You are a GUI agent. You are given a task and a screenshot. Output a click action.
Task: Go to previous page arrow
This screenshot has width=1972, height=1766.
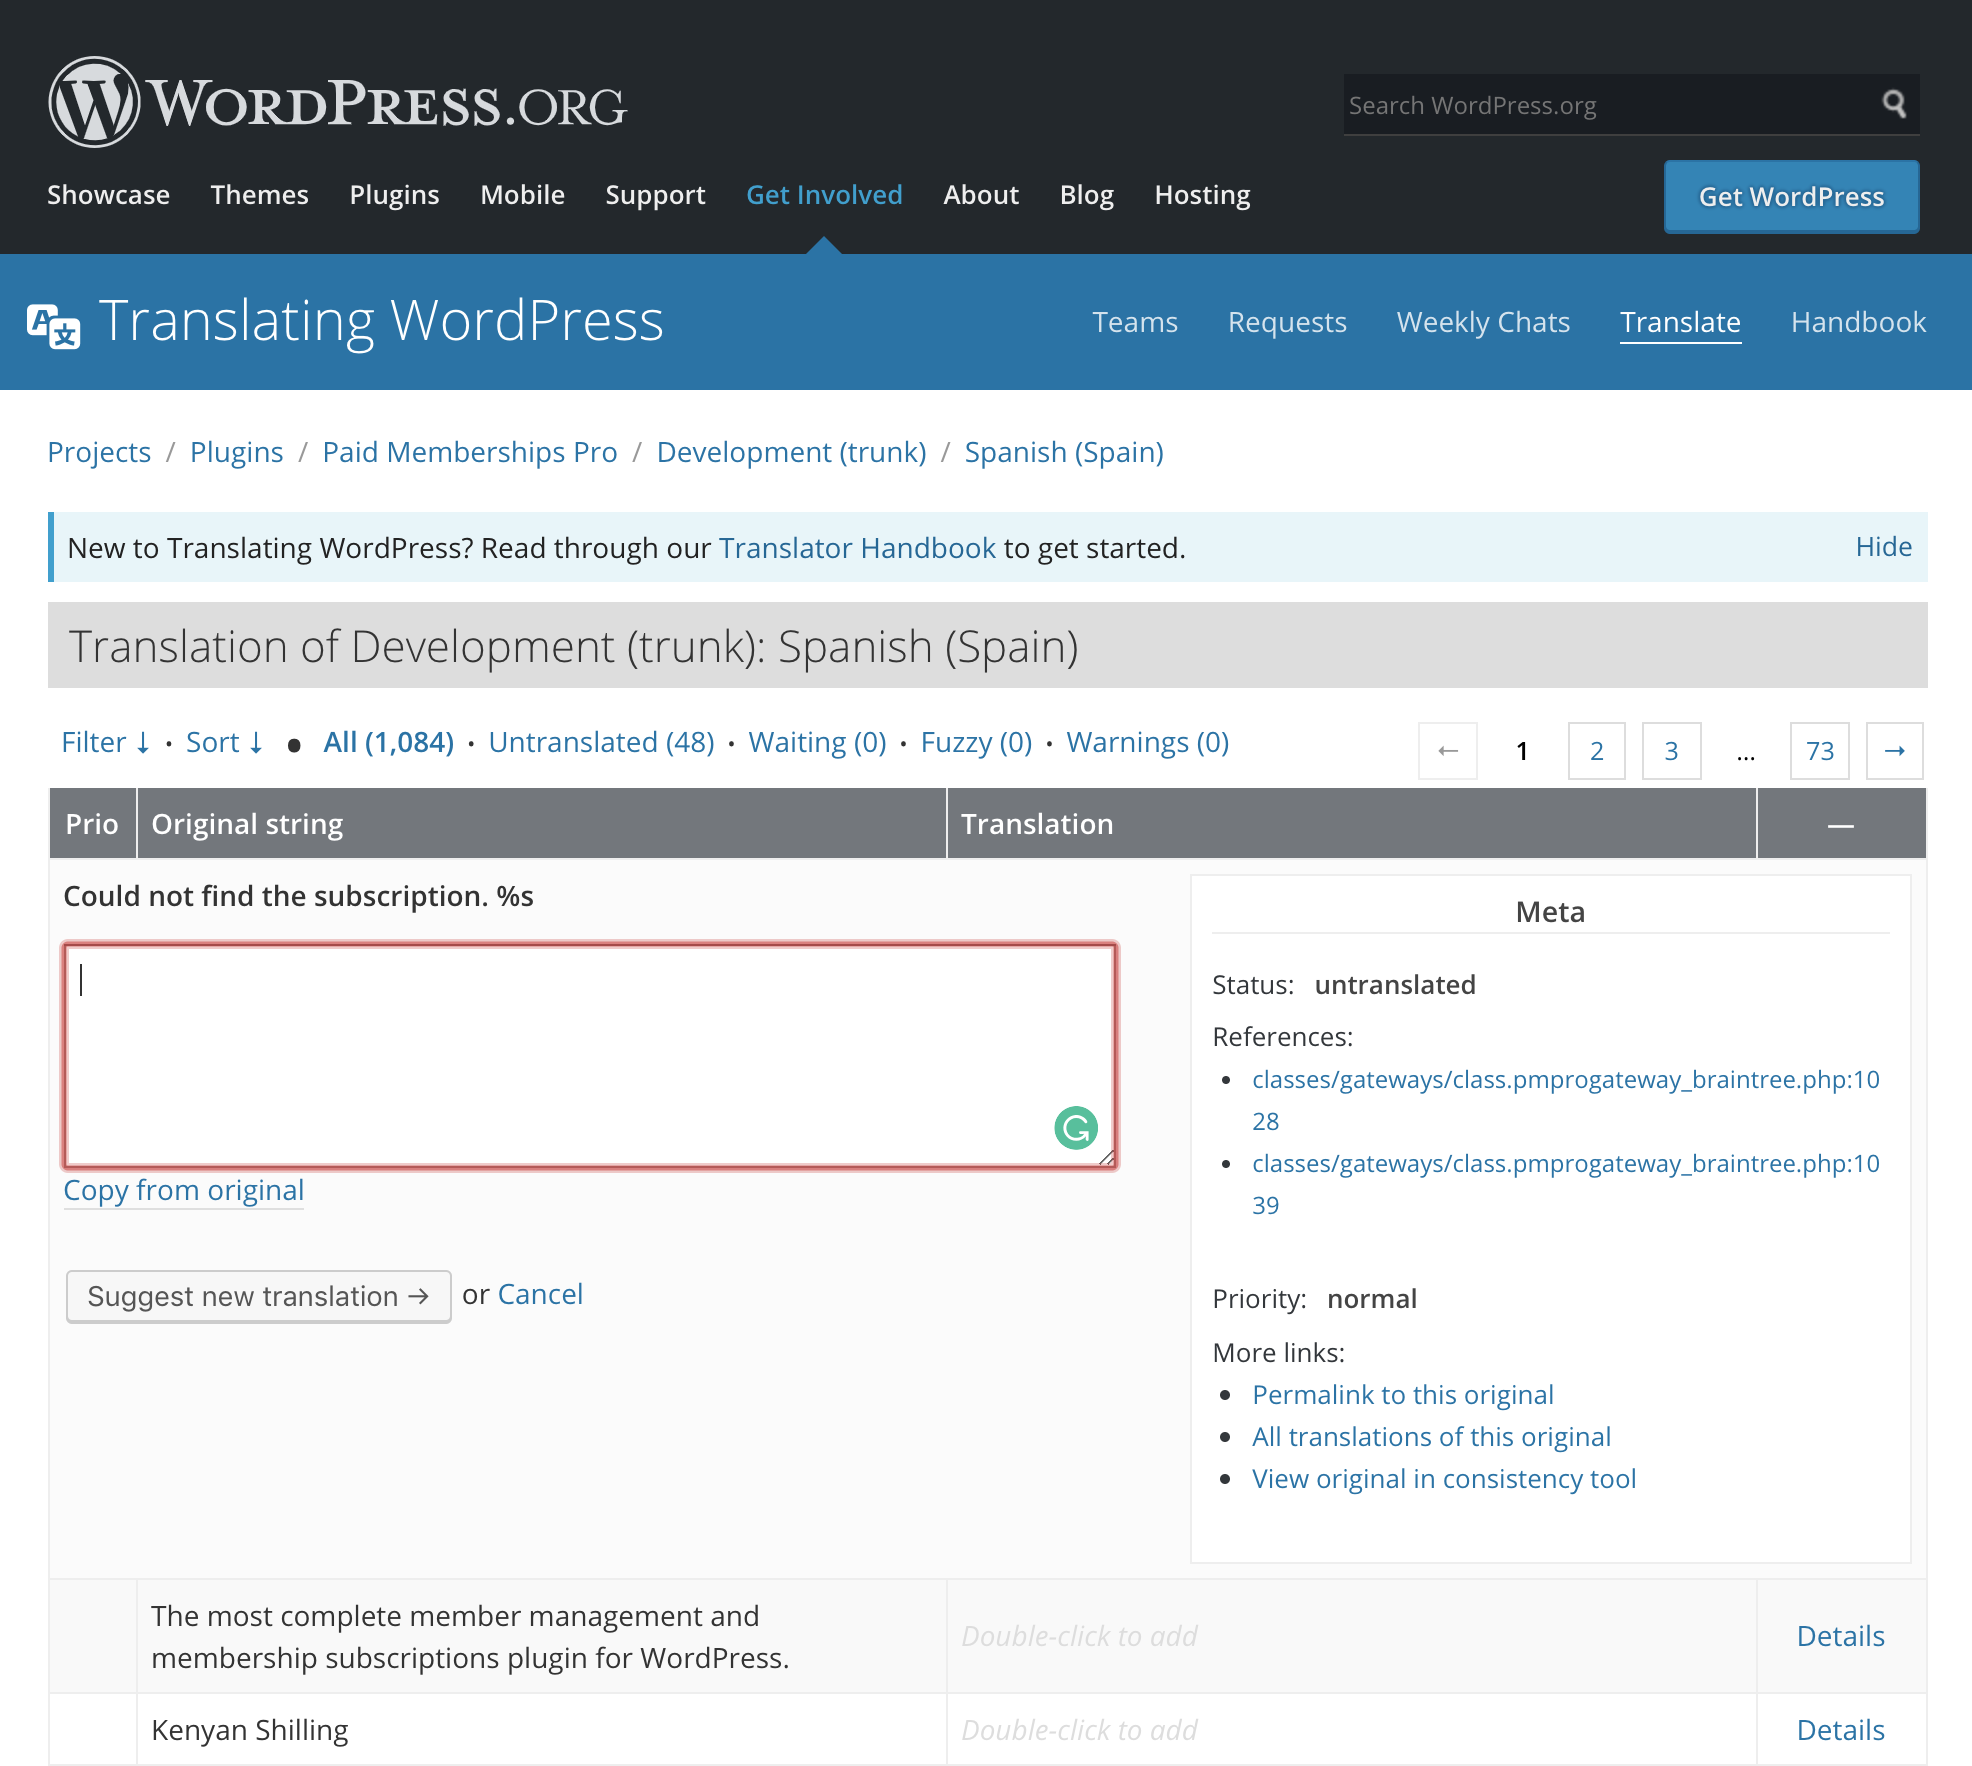pyautogui.click(x=1448, y=751)
